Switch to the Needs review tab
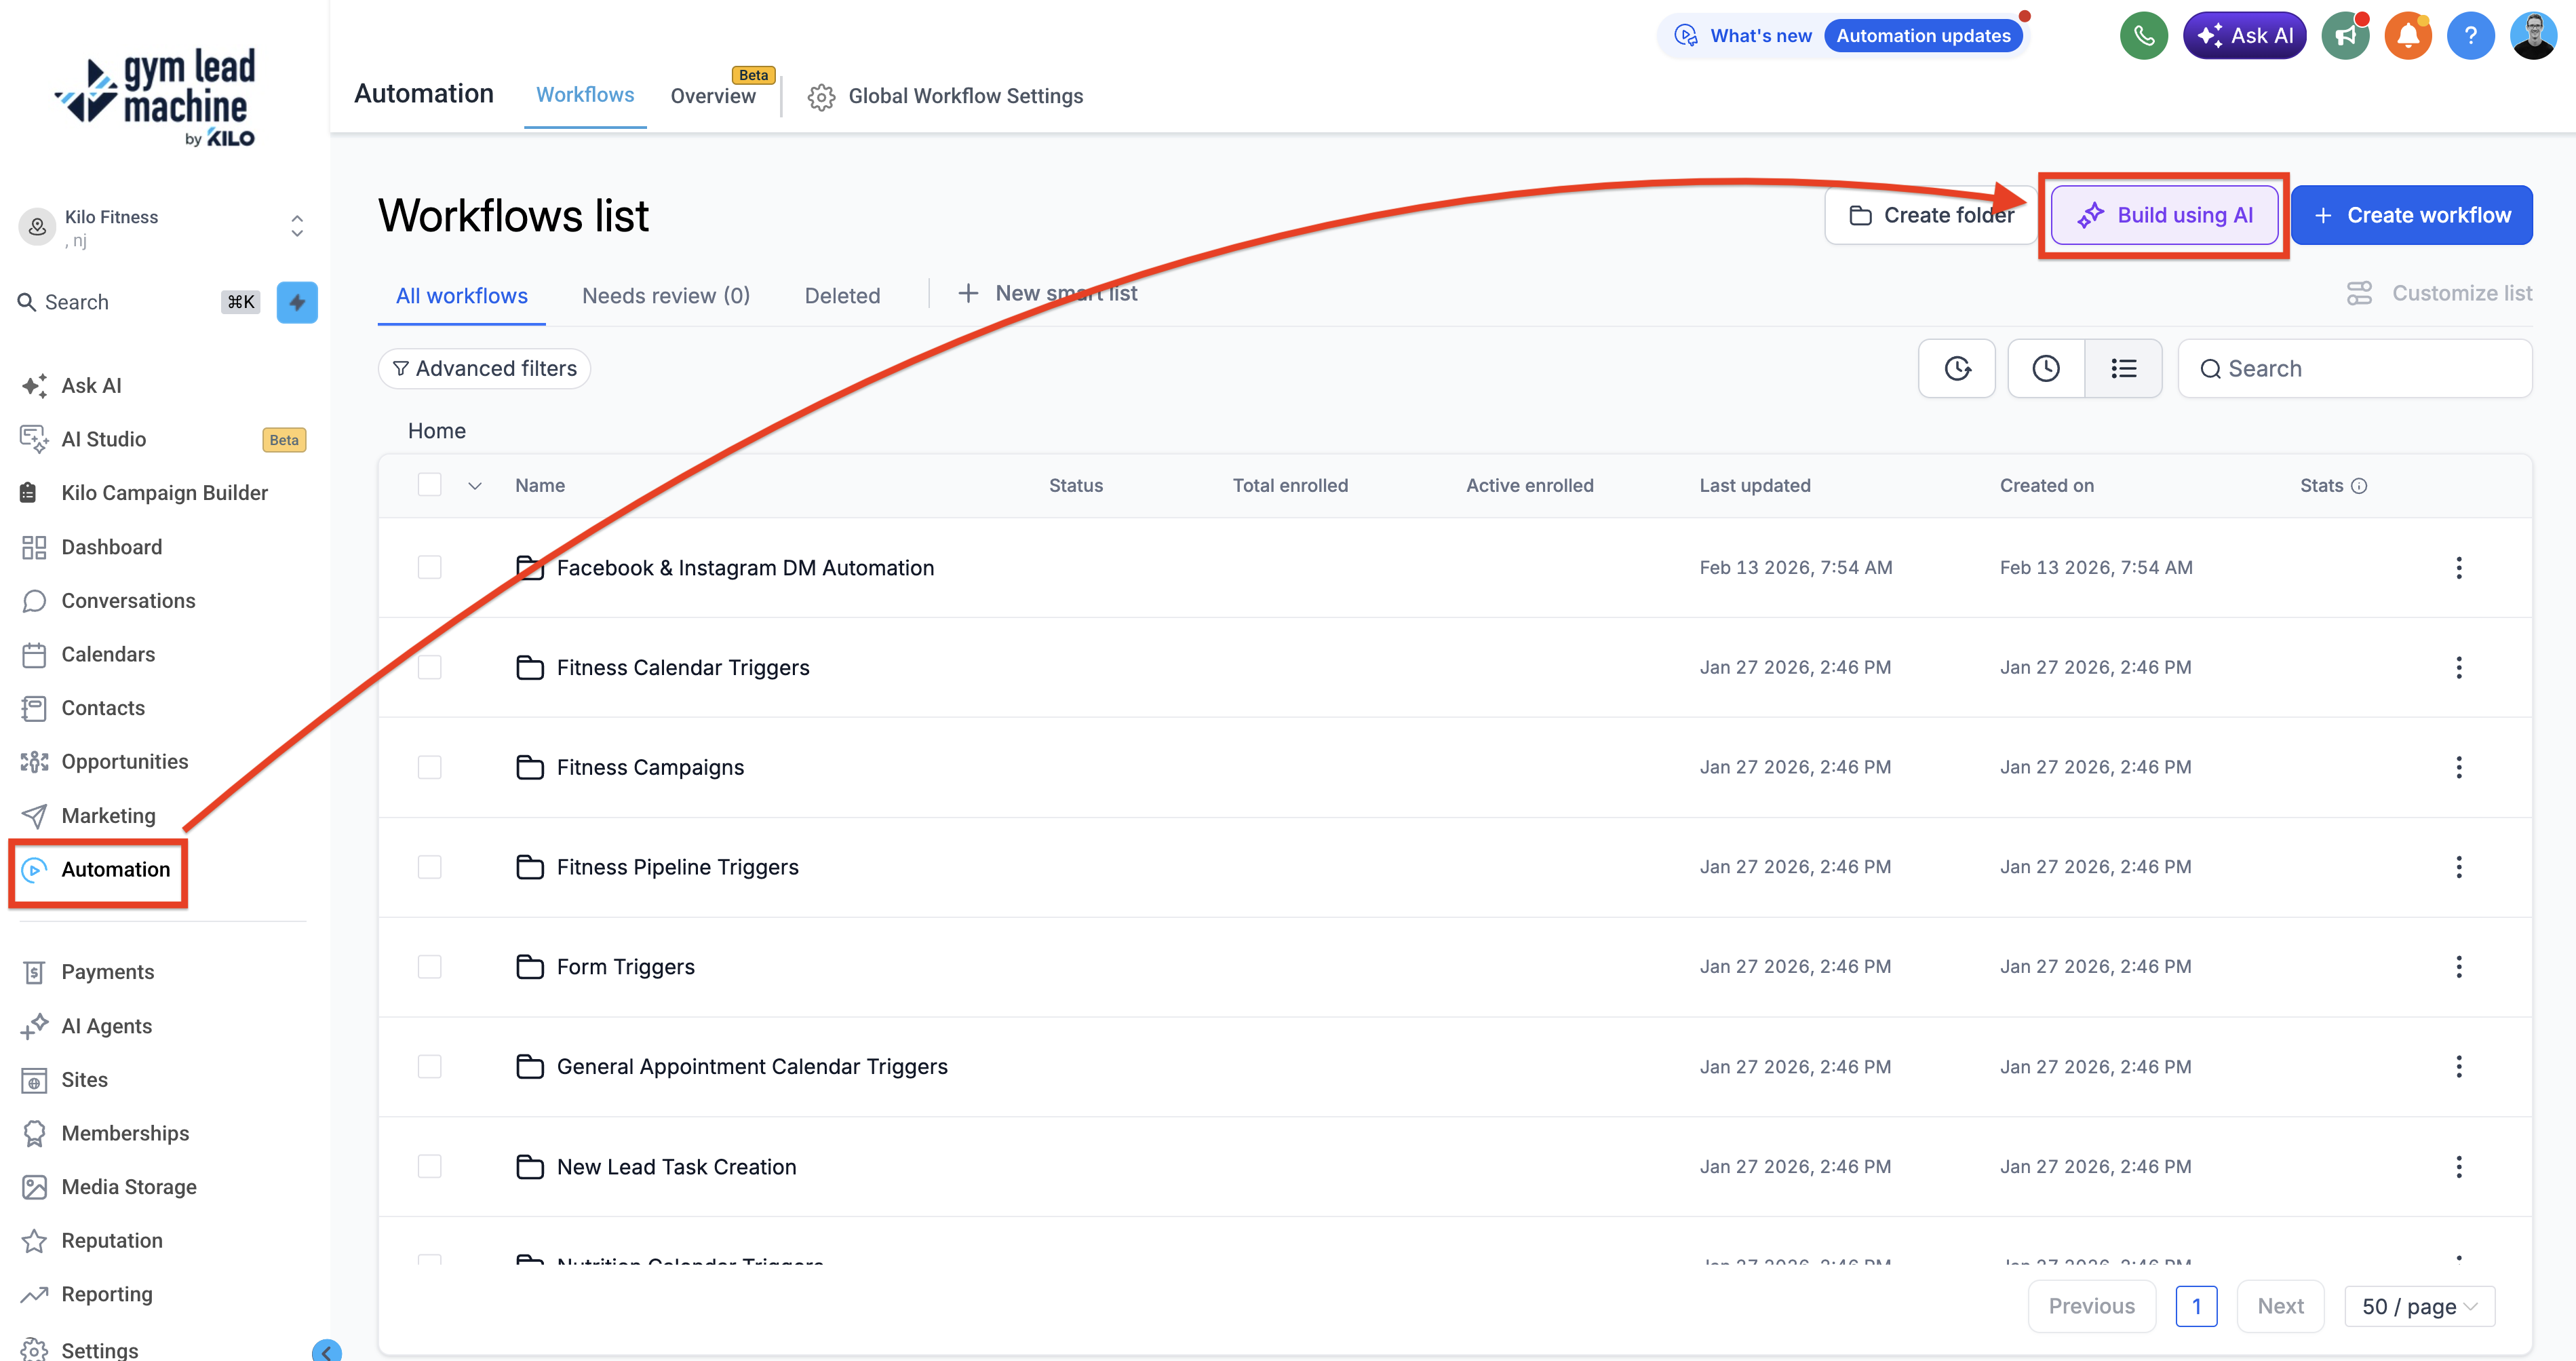Image resolution: width=2576 pixels, height=1361 pixels. coord(666,296)
